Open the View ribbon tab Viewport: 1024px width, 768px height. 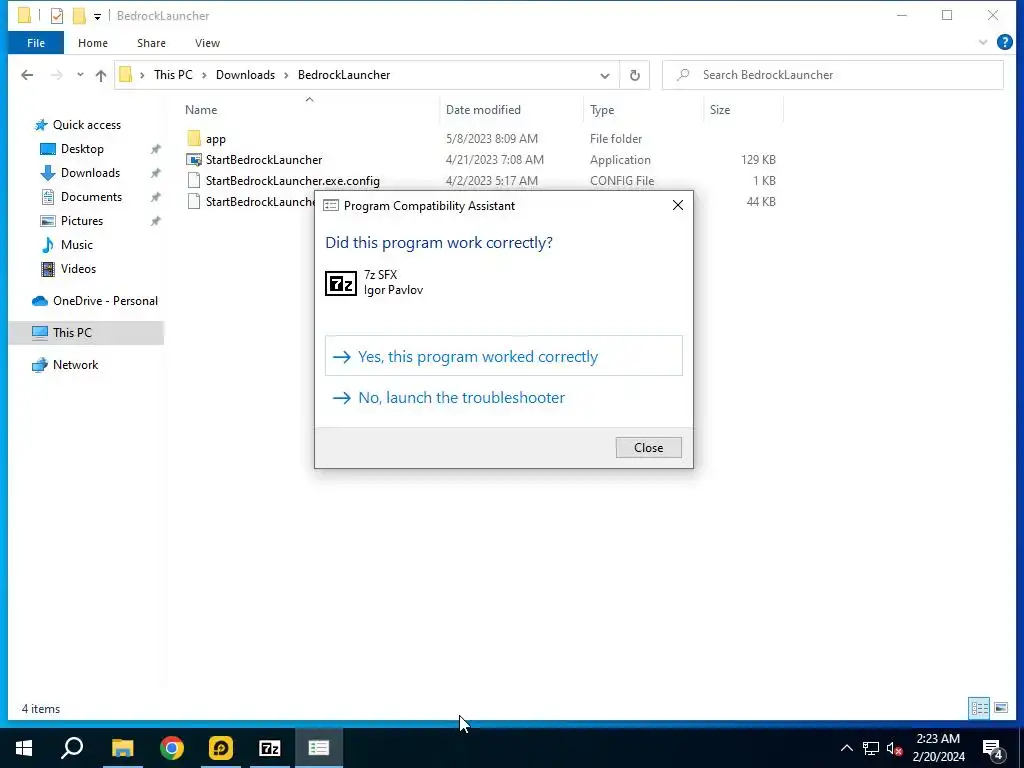(207, 43)
